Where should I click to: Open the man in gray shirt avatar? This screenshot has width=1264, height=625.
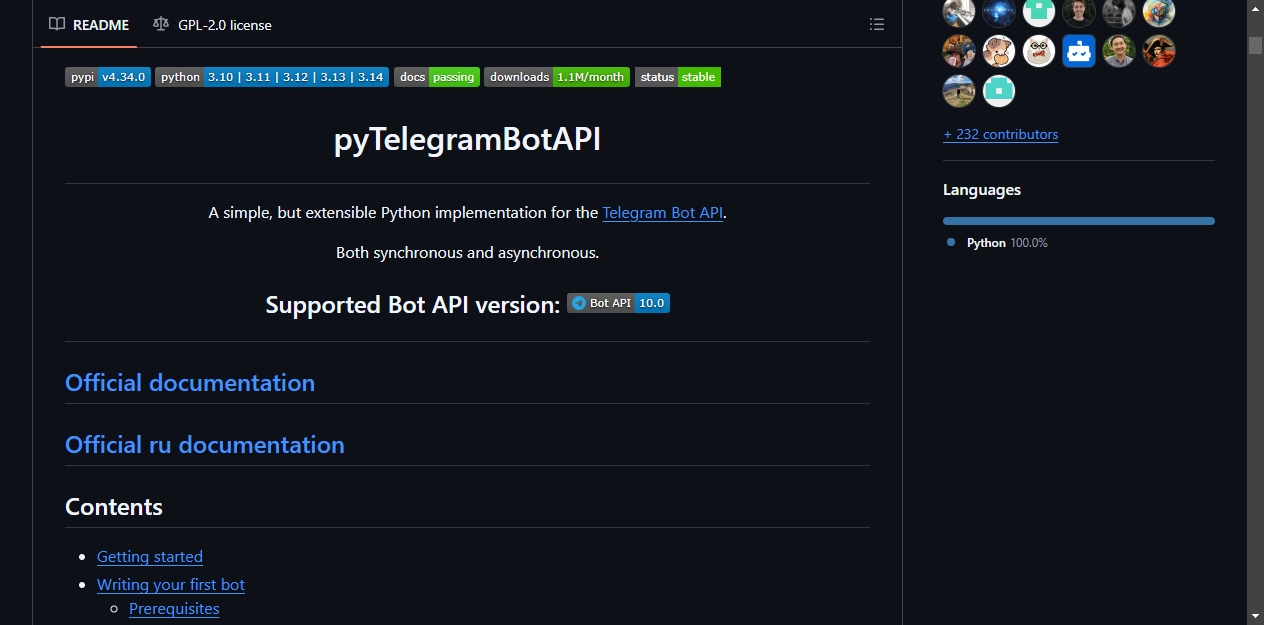click(1119, 51)
